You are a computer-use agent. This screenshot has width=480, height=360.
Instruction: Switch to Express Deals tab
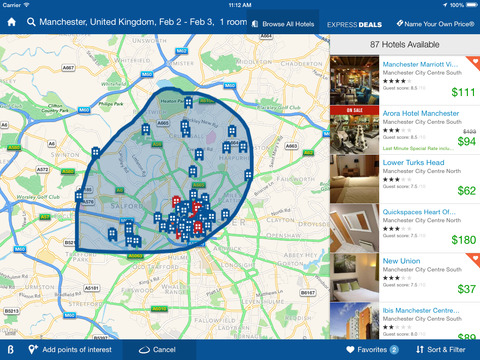tap(354, 25)
